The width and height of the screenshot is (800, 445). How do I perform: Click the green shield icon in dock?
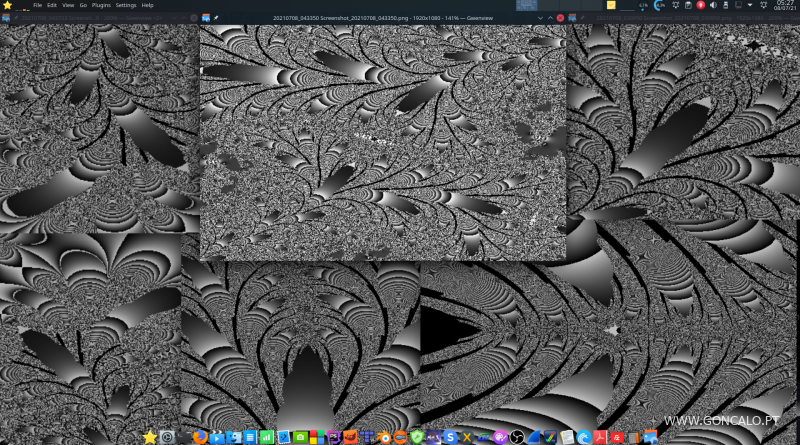coord(417,437)
